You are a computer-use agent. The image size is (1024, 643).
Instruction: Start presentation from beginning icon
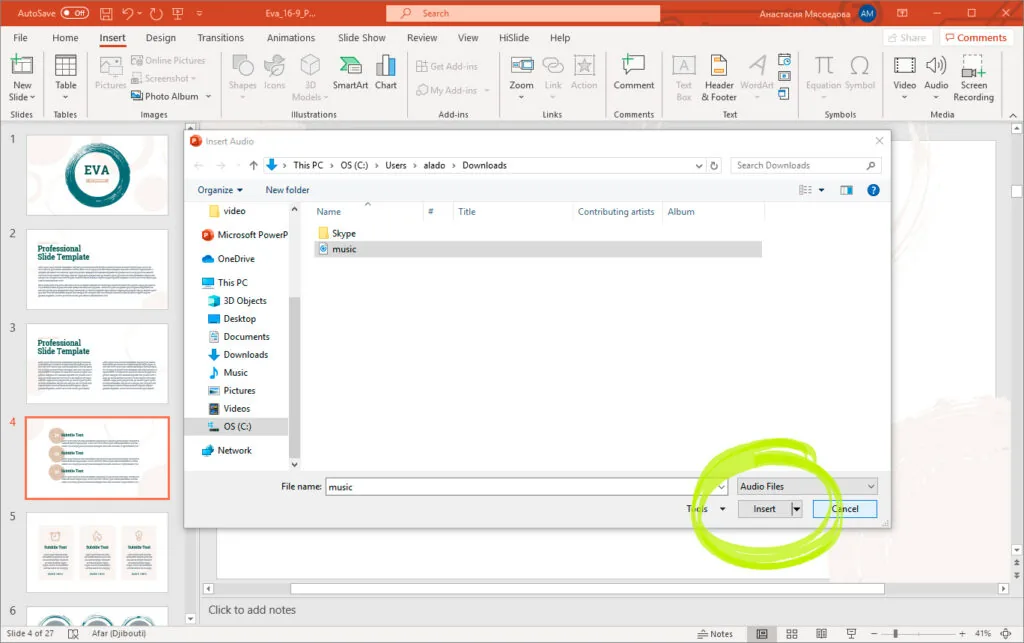(178, 13)
